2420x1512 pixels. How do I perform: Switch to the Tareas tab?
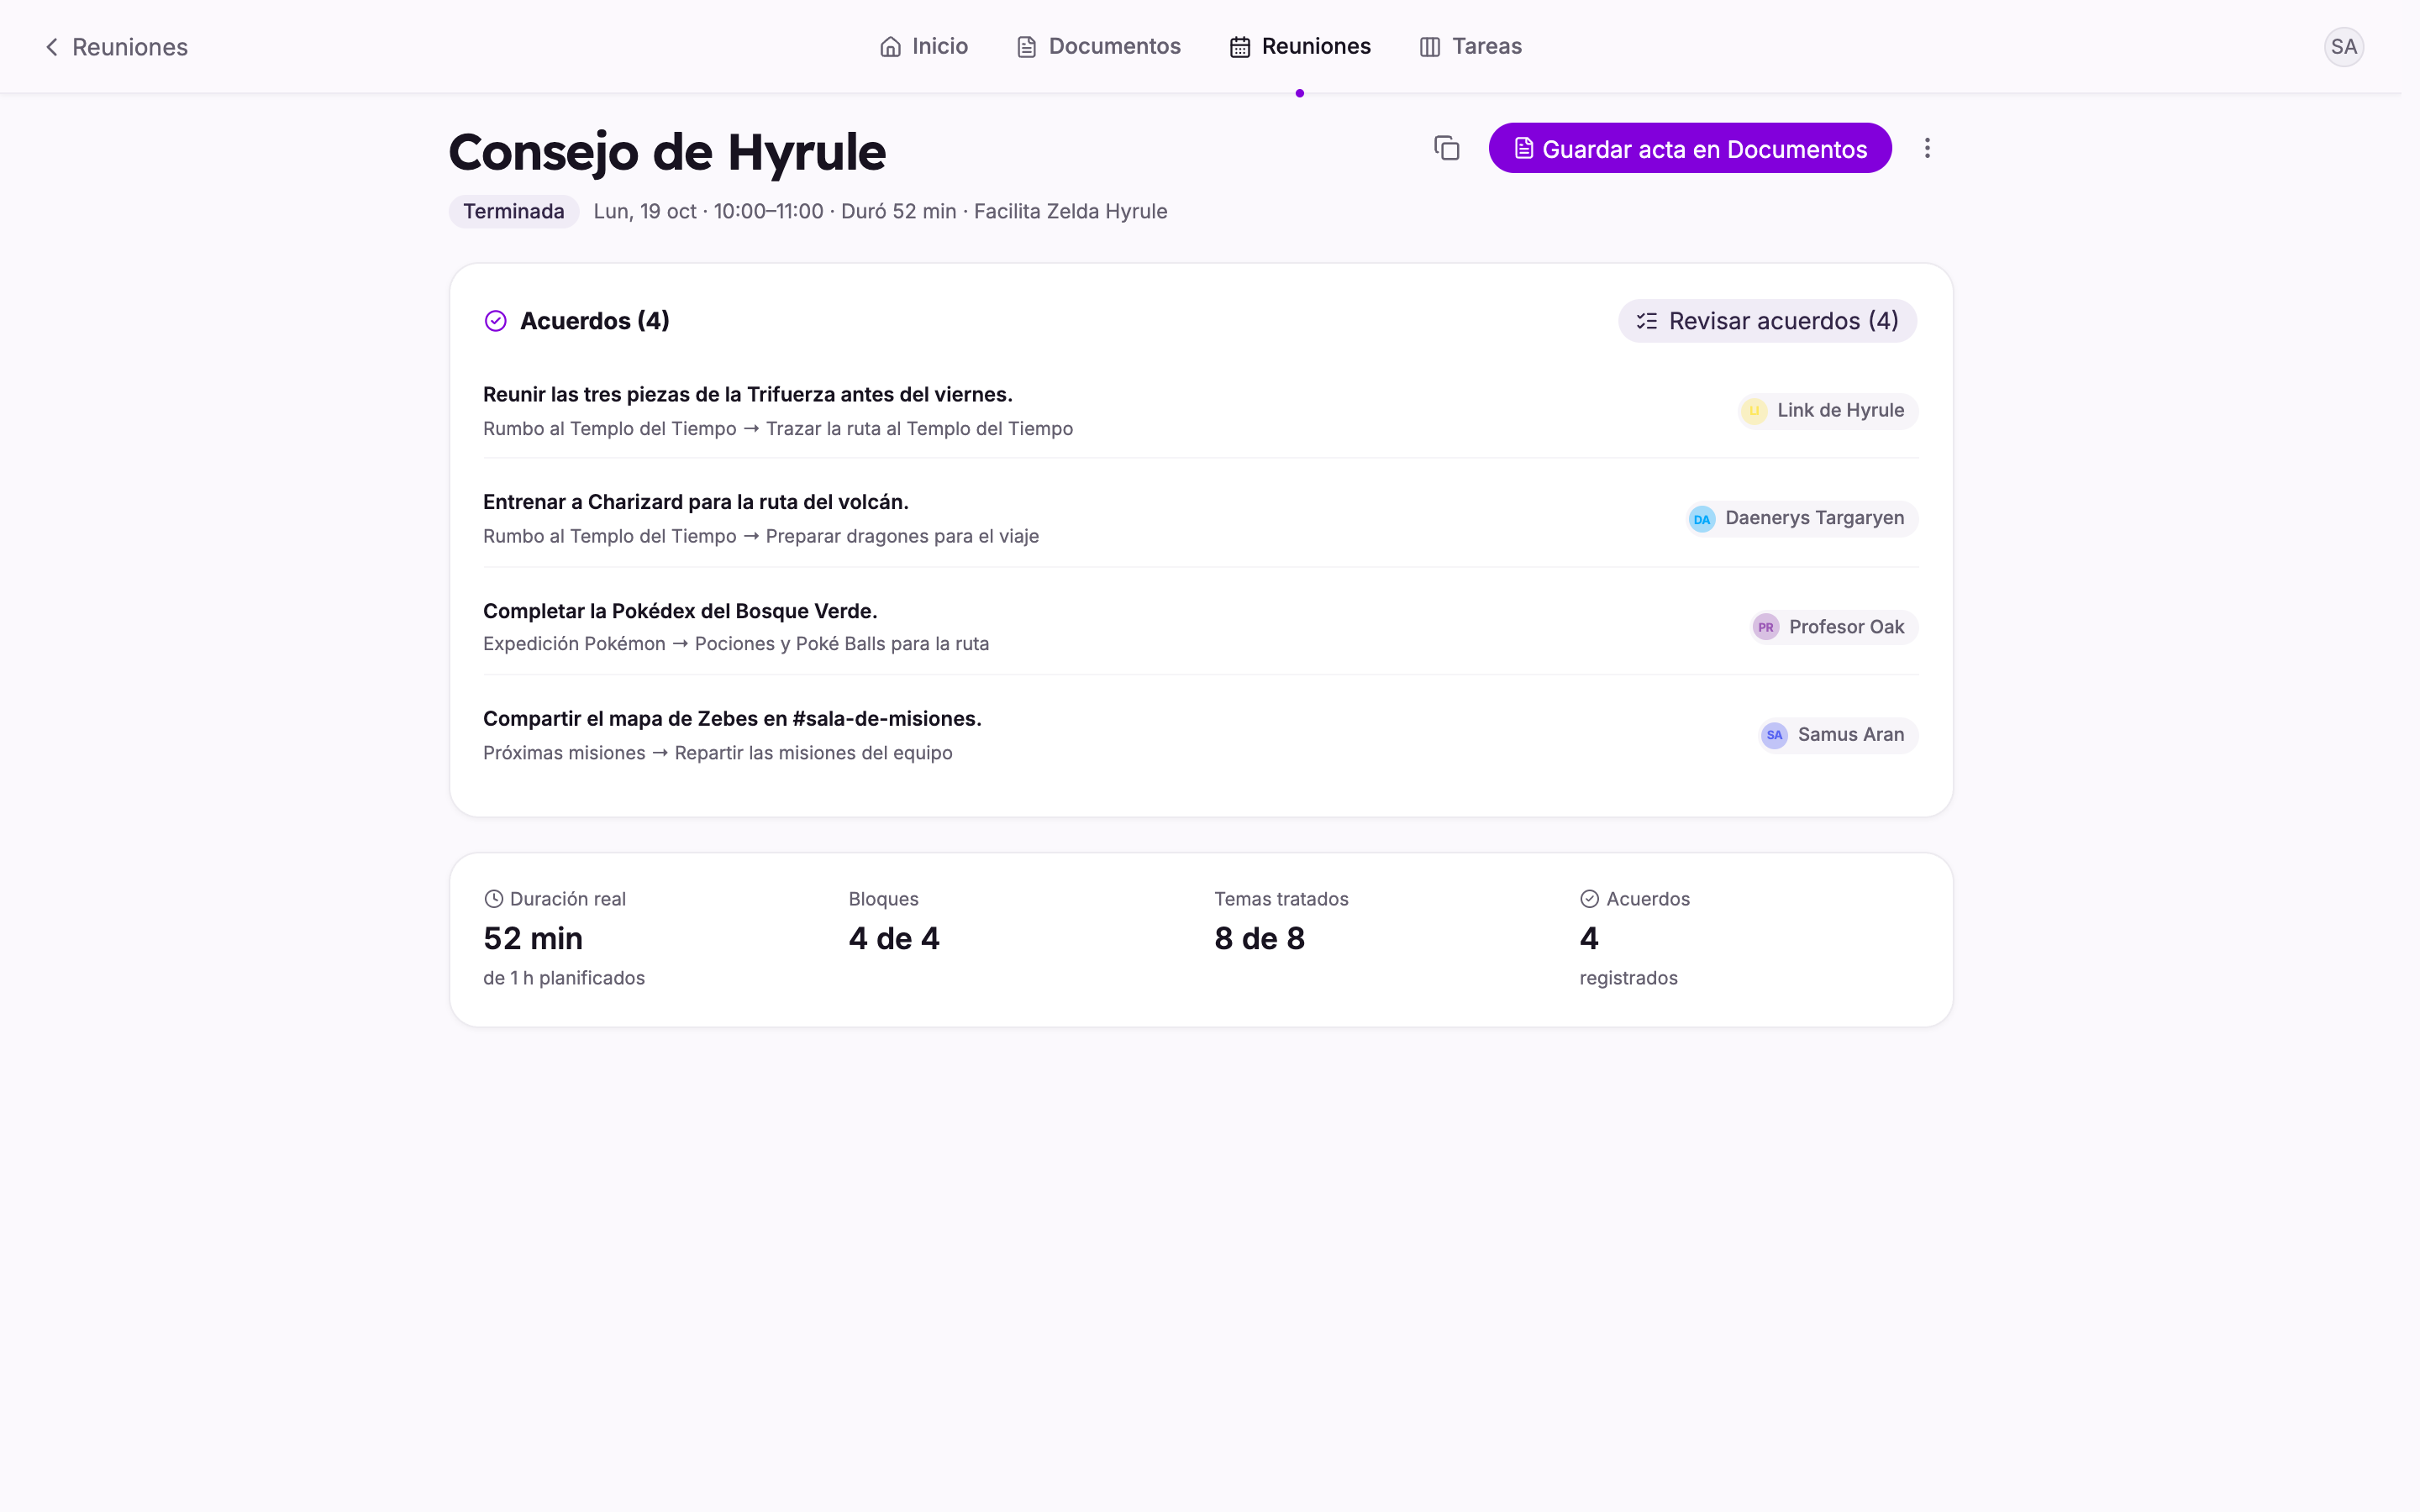[1471, 46]
